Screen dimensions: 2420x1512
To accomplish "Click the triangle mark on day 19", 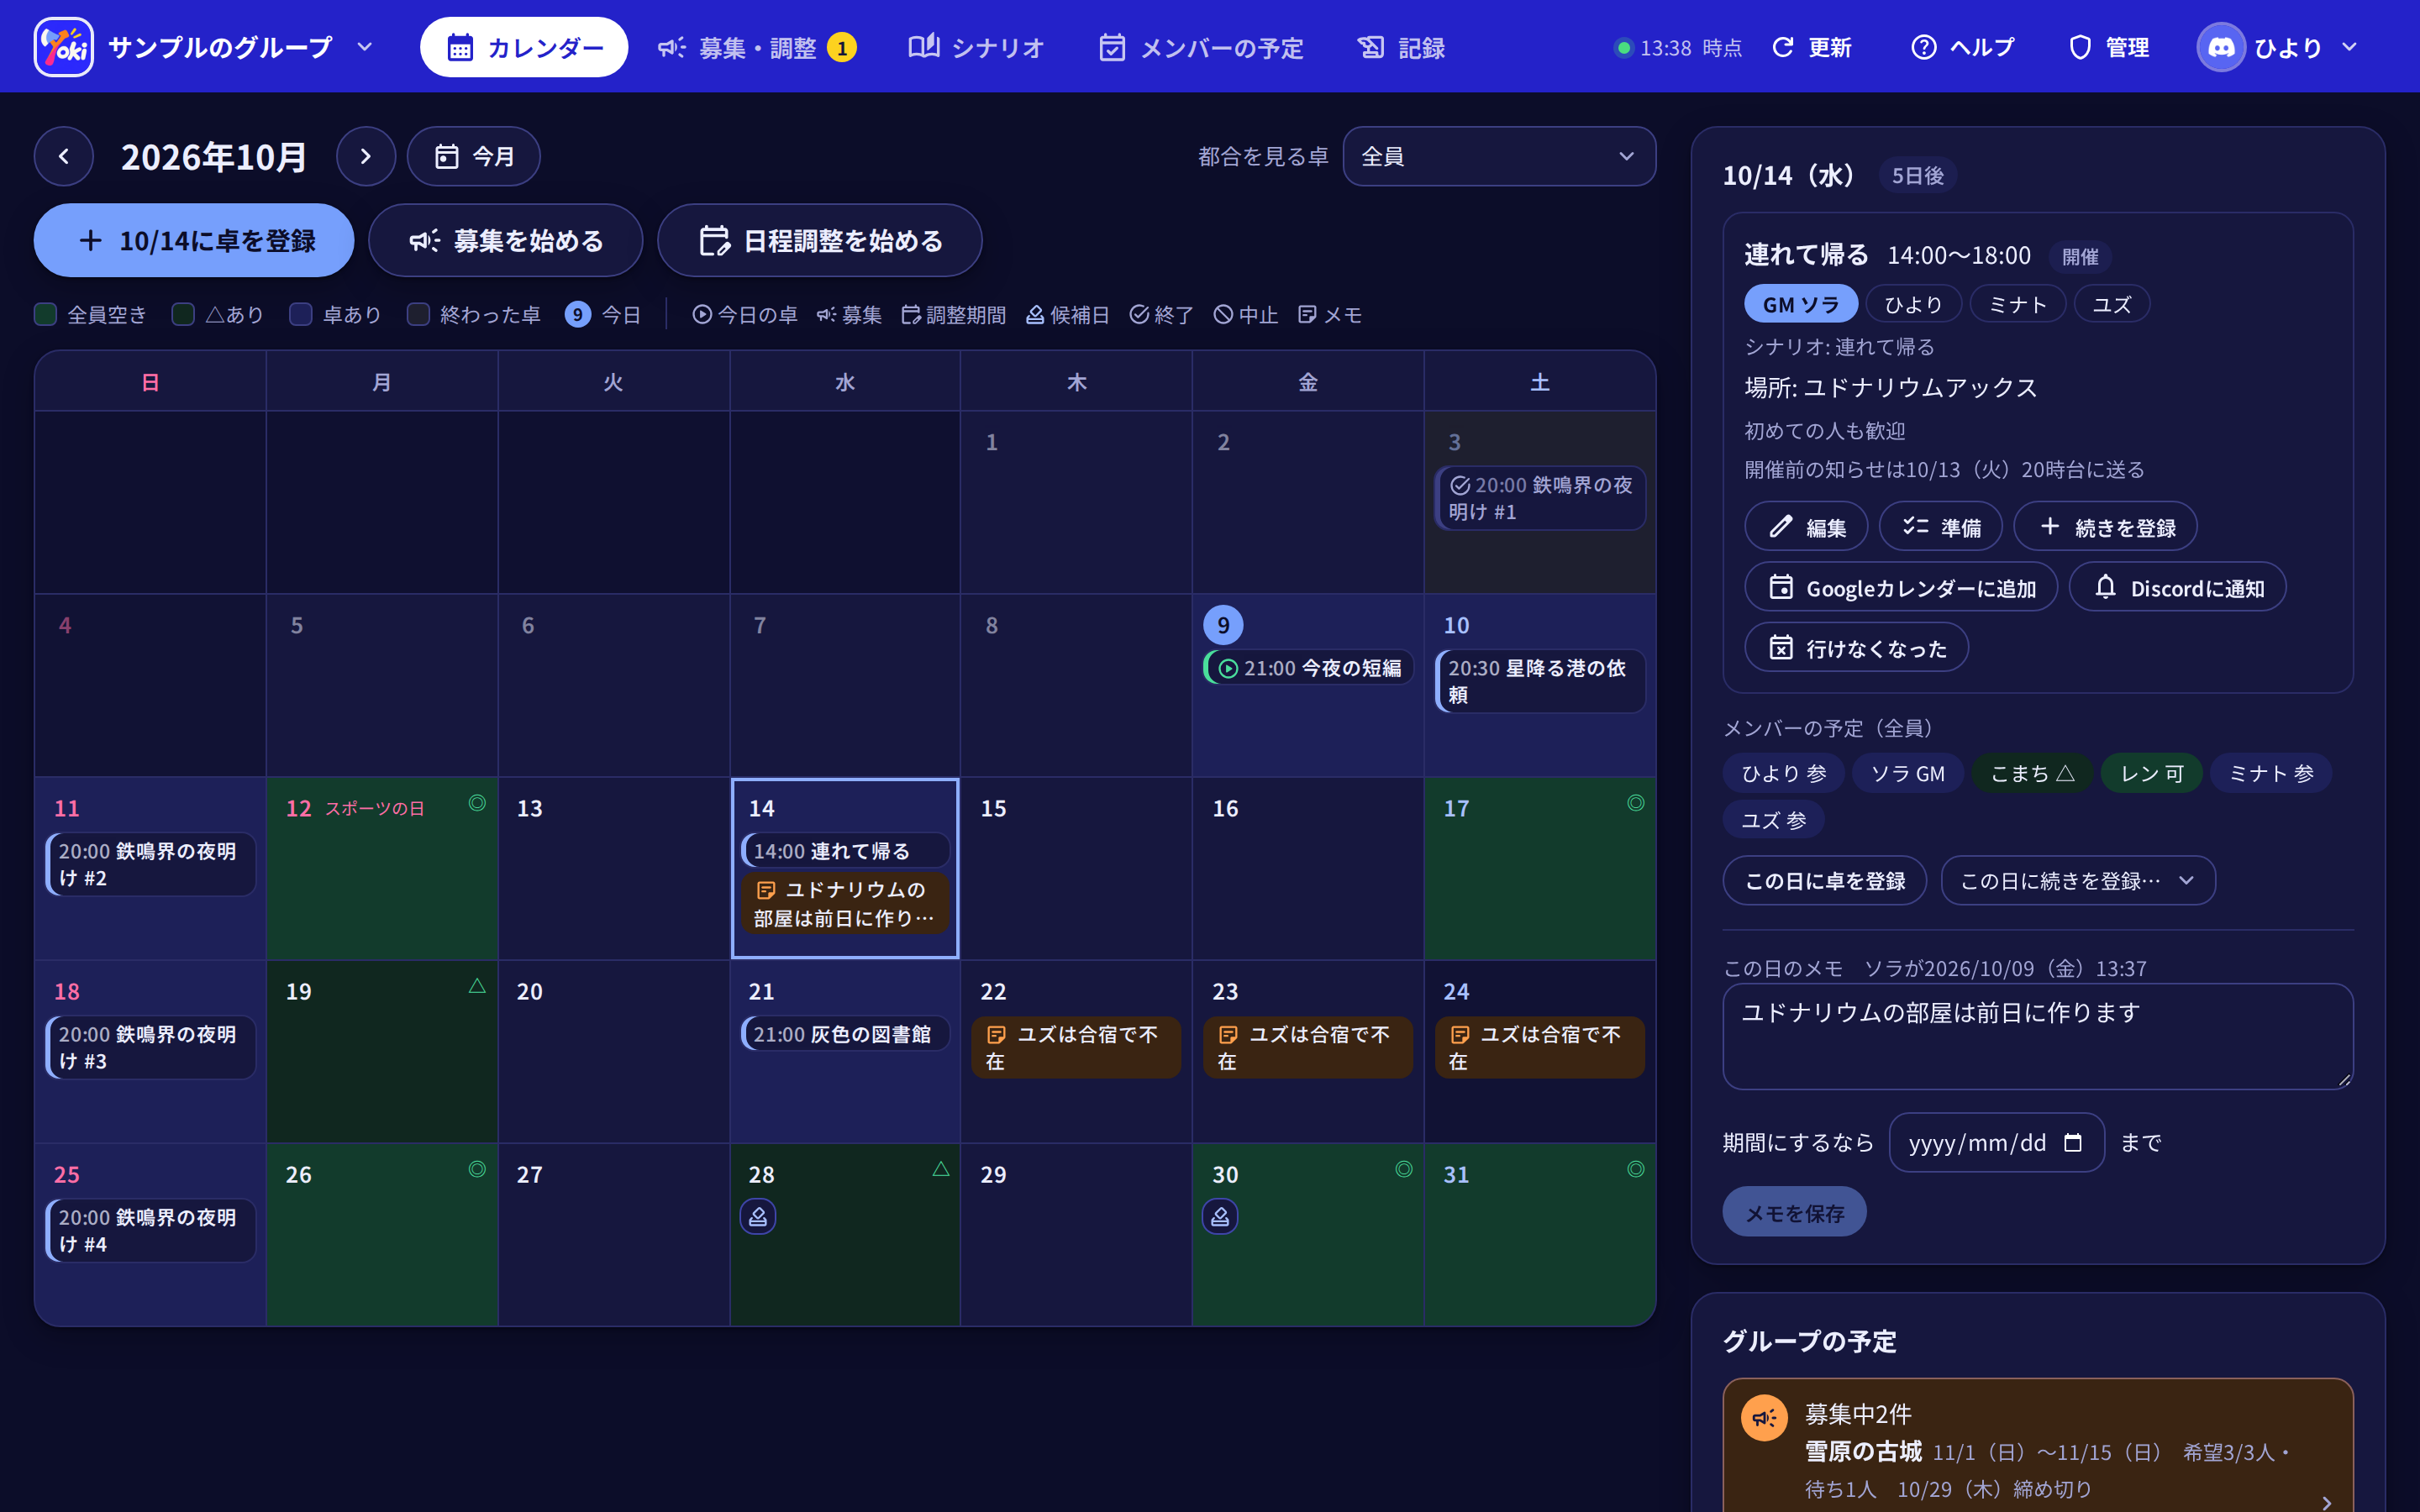I will point(477,986).
